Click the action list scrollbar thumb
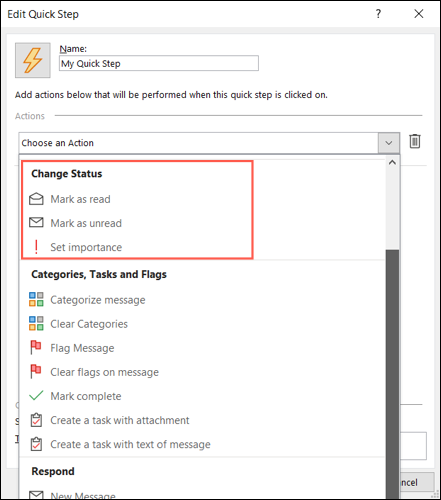The image size is (441, 500). pos(392,373)
